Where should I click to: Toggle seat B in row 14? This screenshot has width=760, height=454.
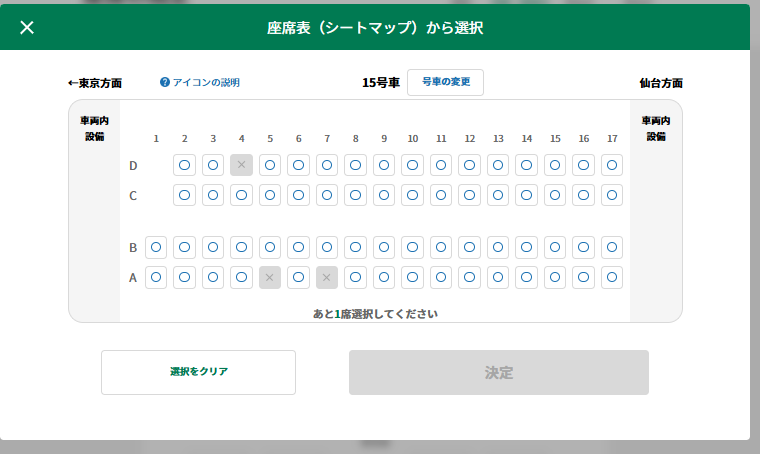click(526, 247)
